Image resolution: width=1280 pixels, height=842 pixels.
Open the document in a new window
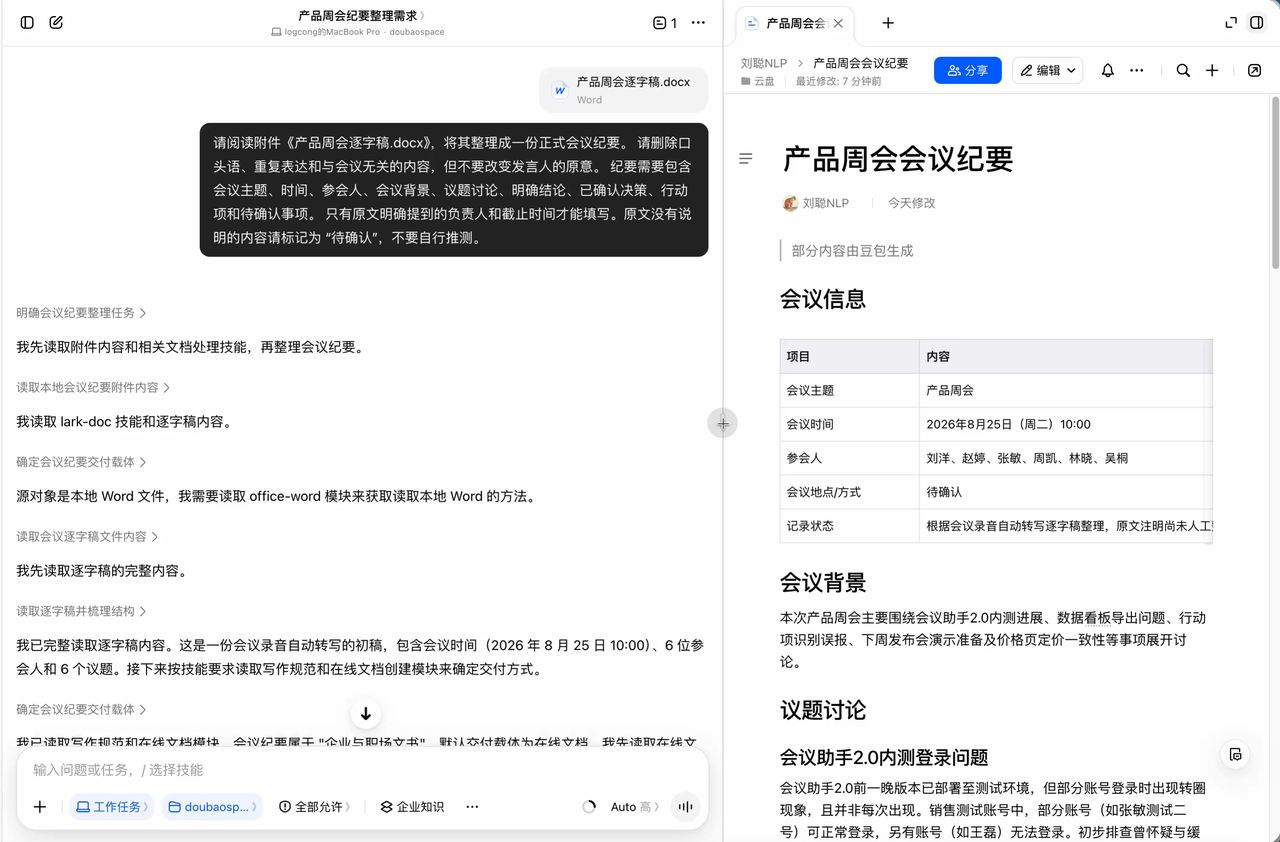[1255, 70]
